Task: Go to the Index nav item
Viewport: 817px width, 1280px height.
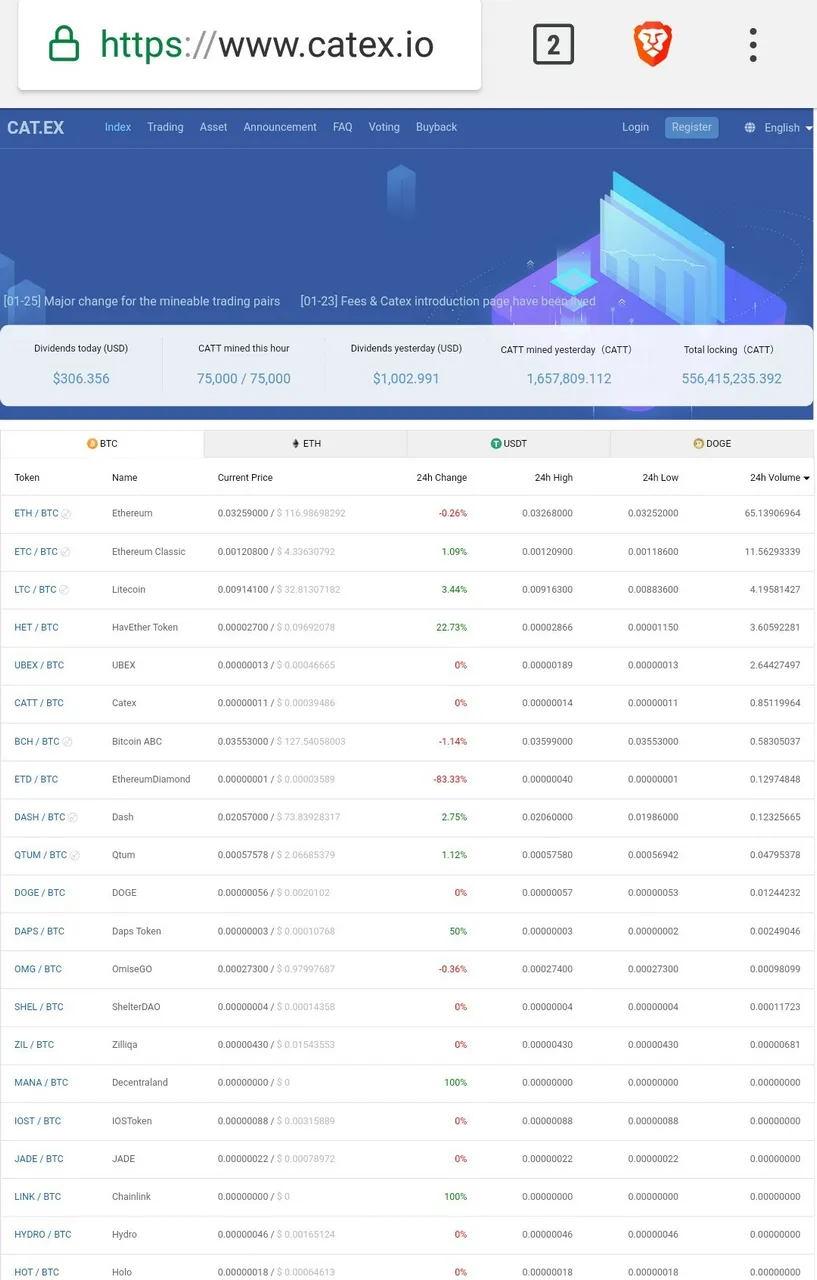Action: click(x=118, y=127)
